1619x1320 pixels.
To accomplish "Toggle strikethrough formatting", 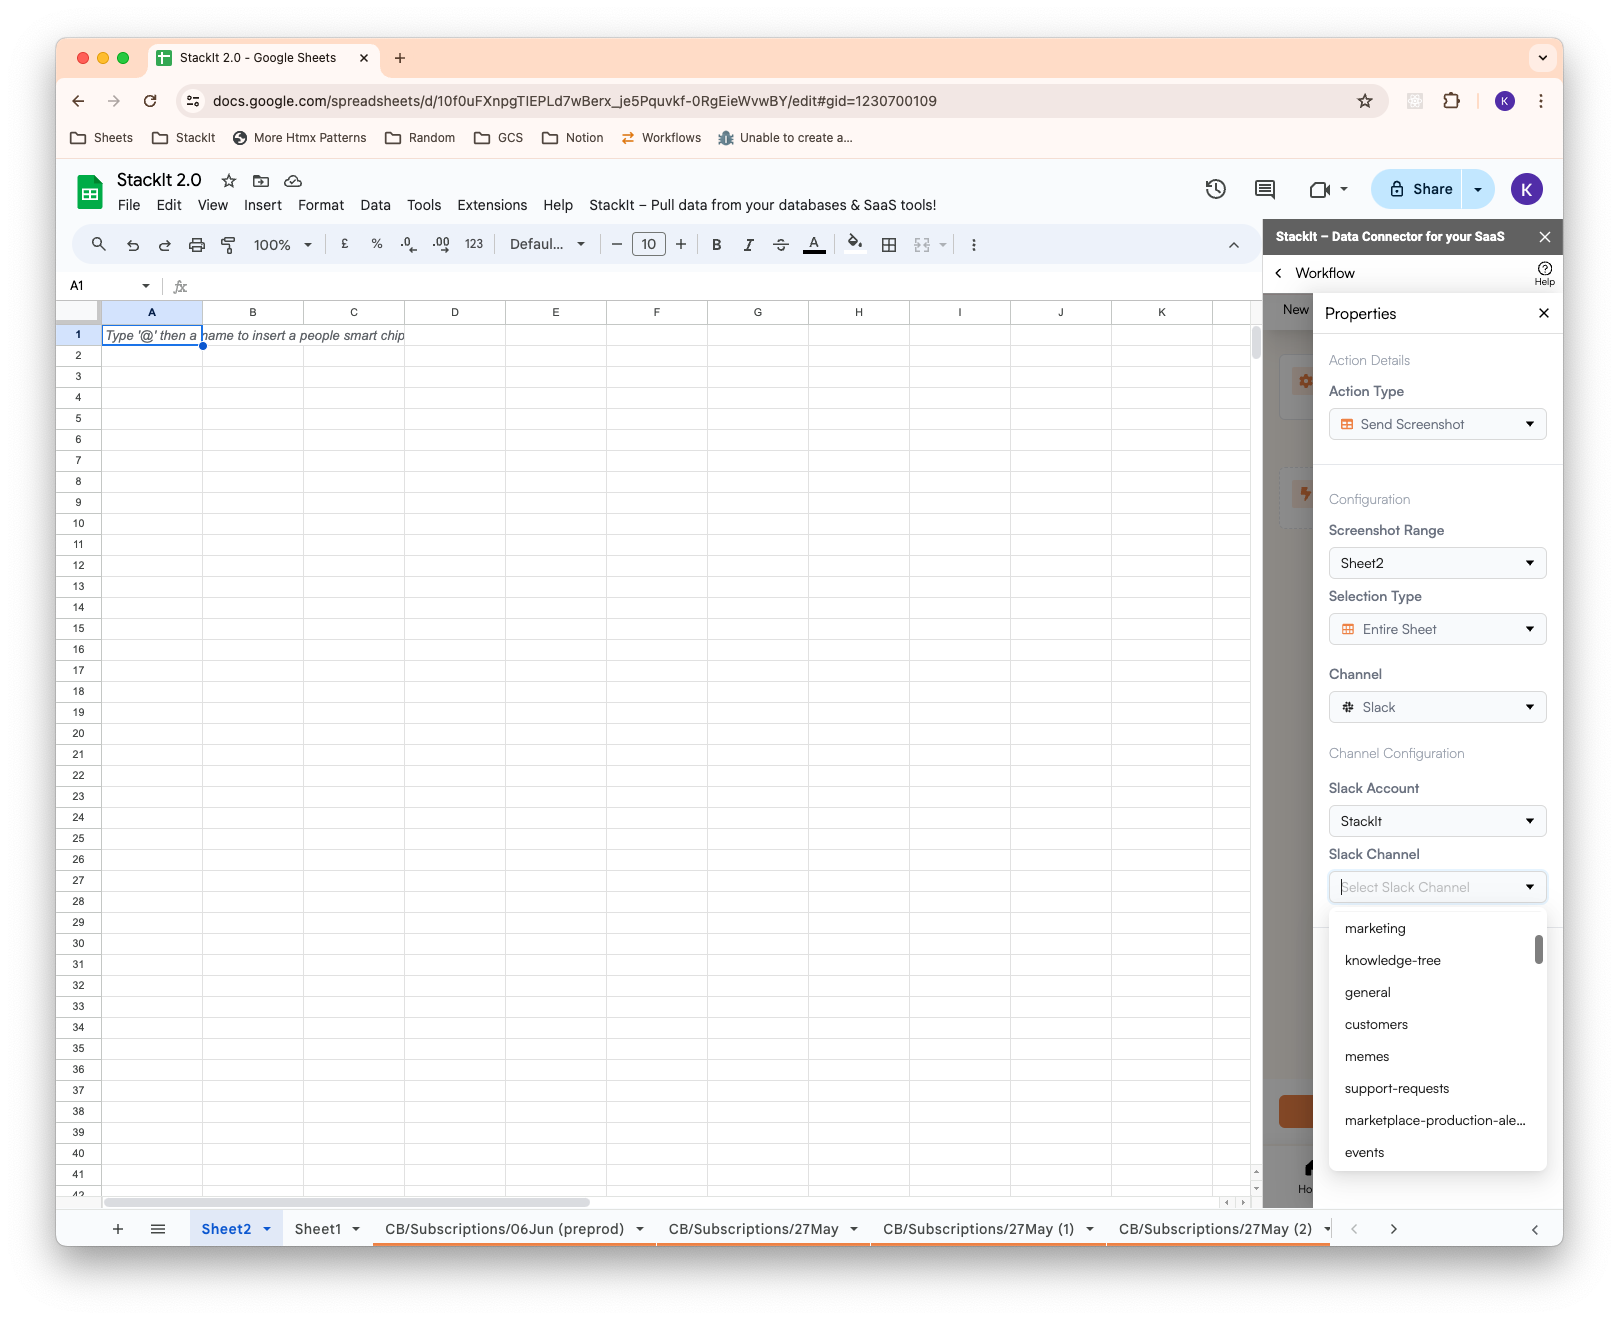I will coord(781,244).
